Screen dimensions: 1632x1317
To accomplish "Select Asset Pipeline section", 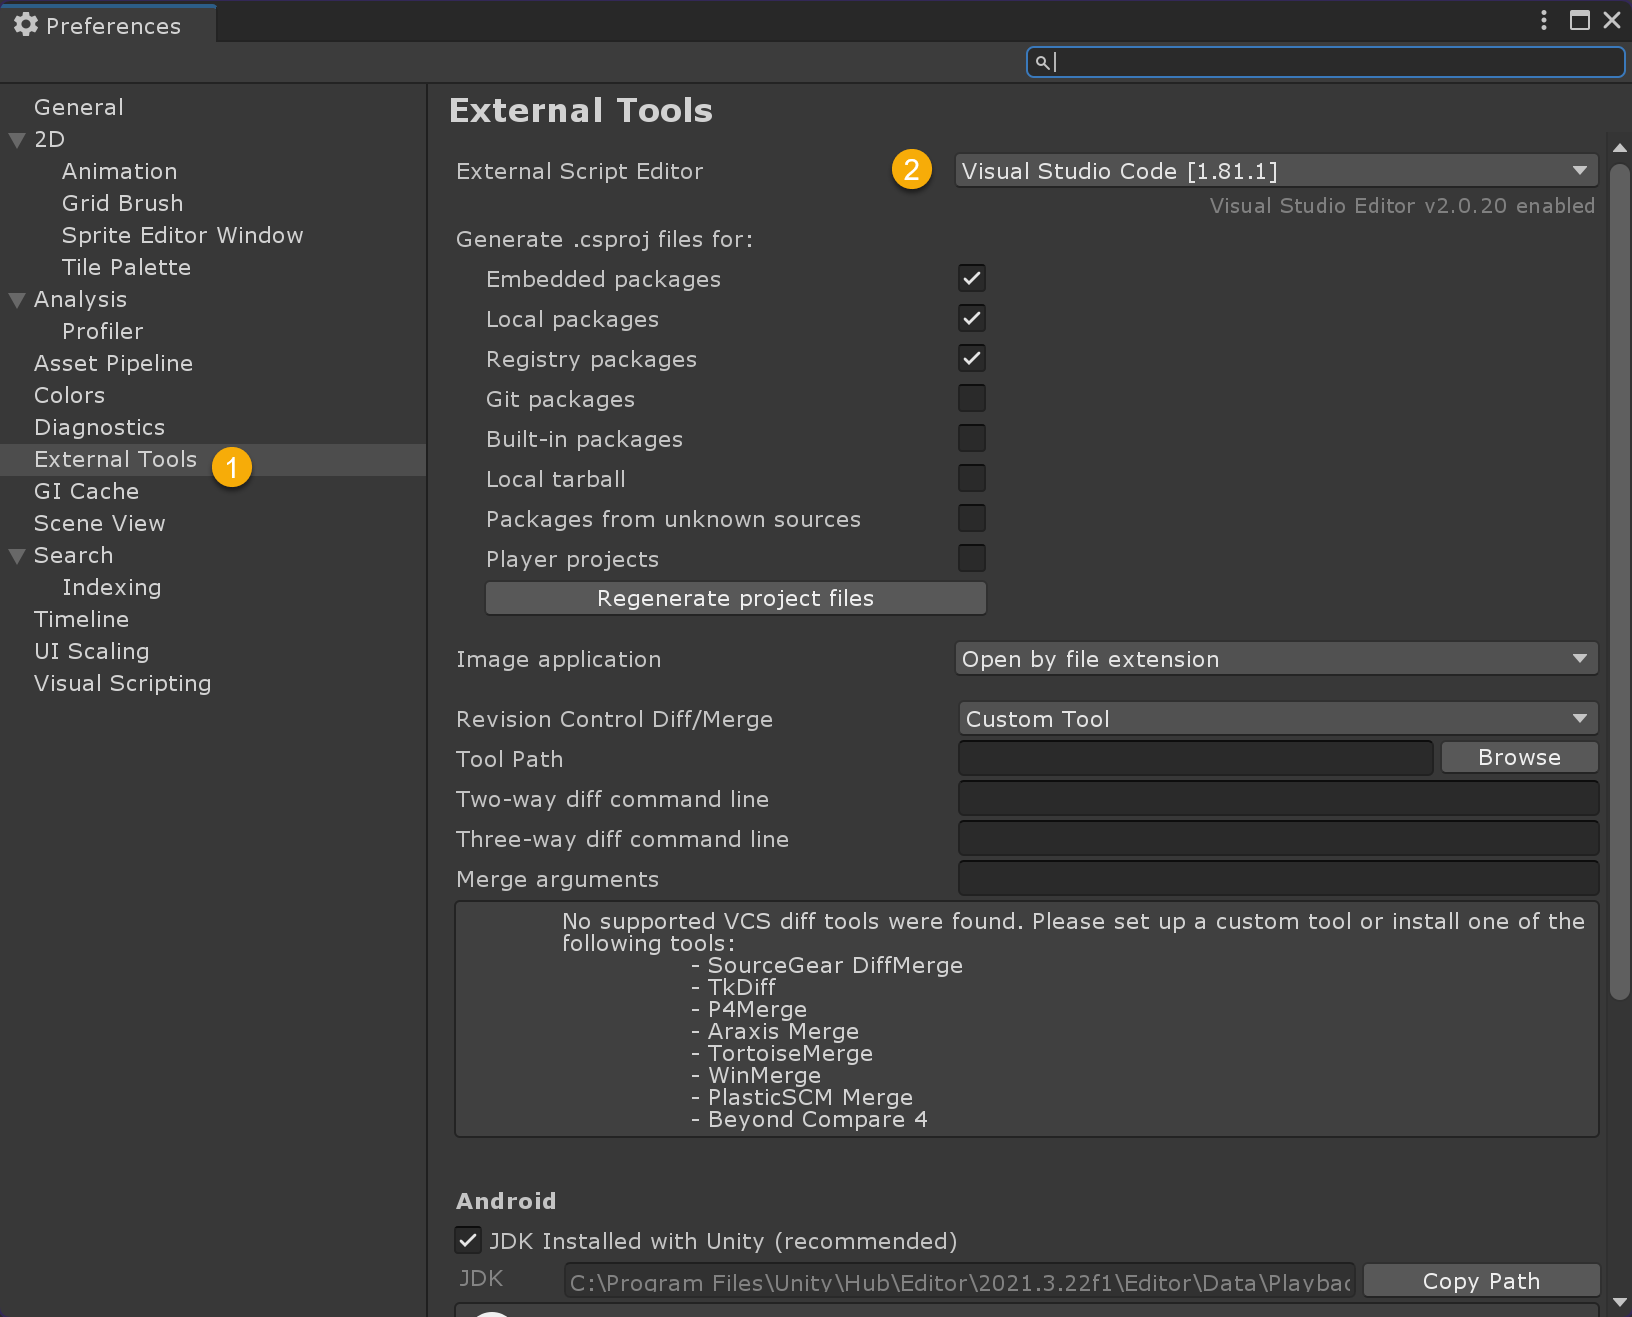I will click(114, 363).
